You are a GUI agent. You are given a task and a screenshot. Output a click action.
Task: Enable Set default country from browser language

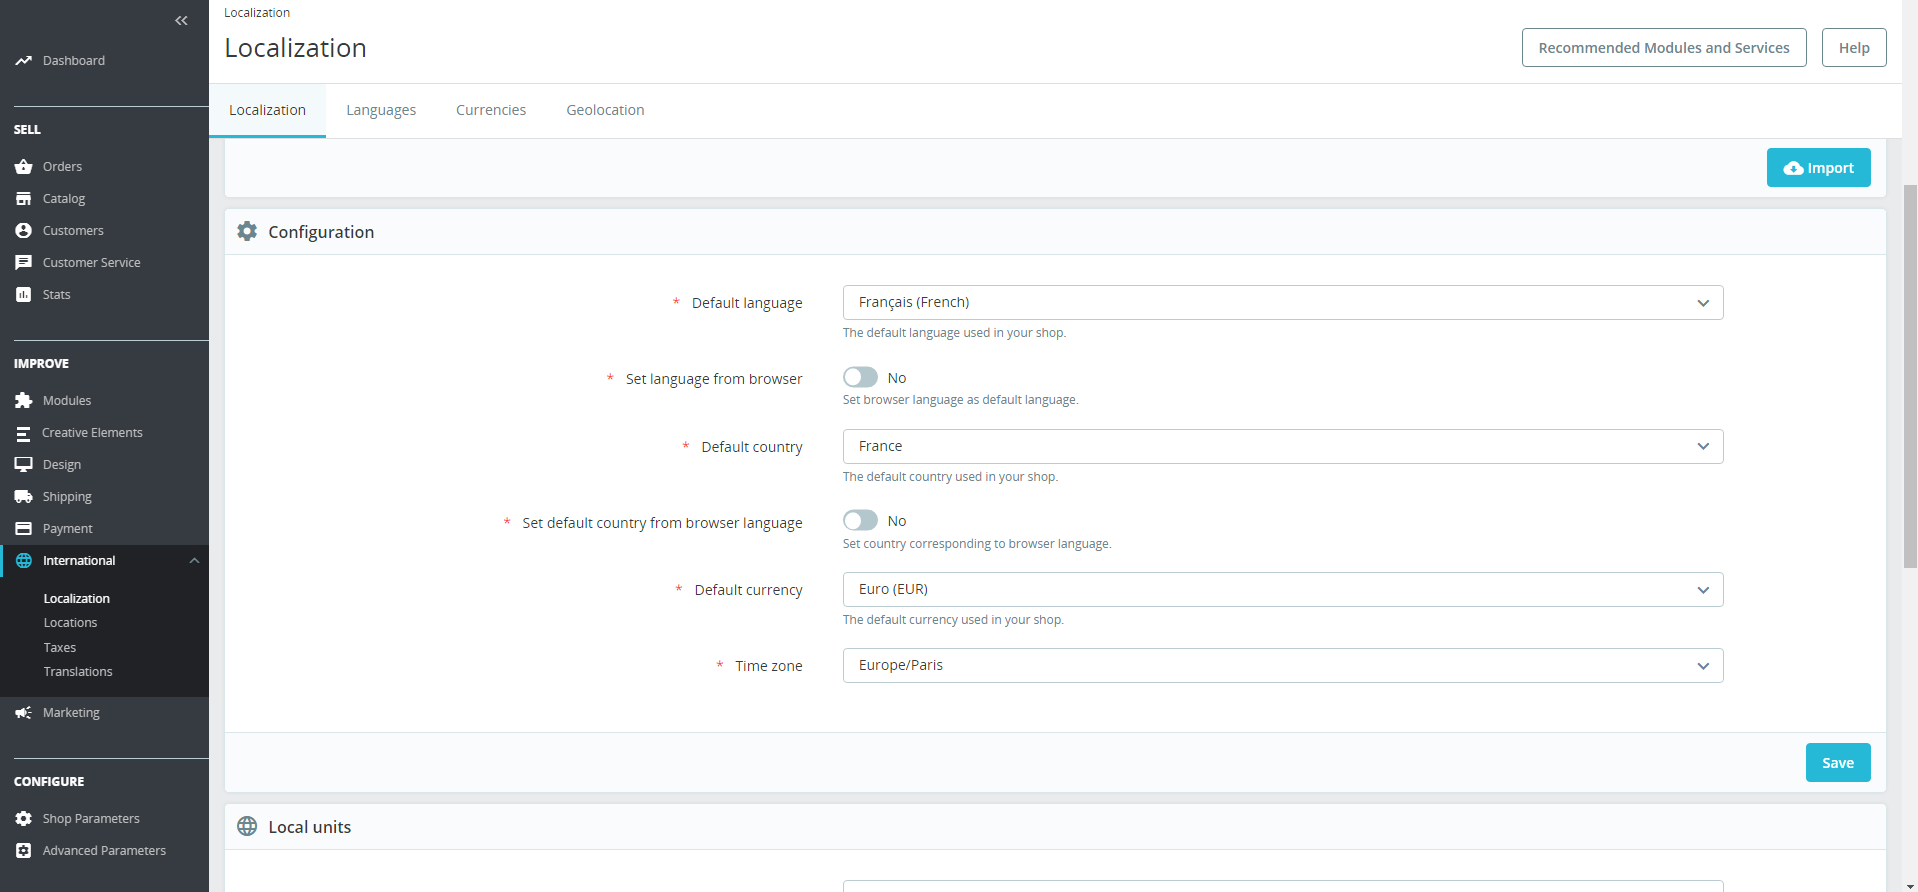tap(860, 520)
